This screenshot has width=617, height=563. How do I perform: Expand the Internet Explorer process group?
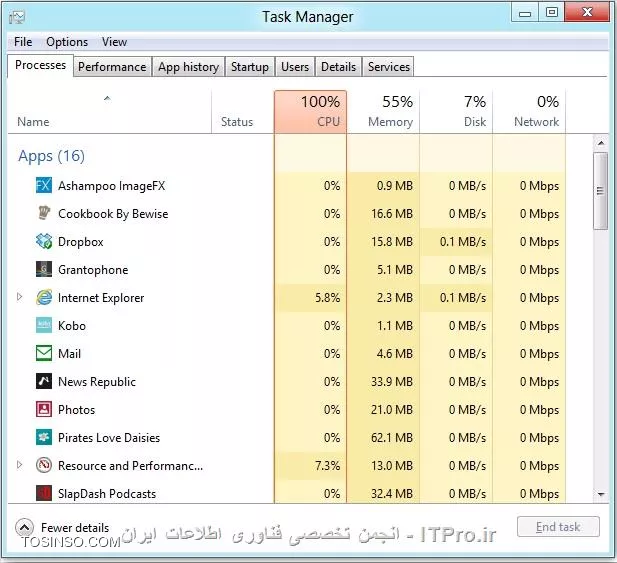20,297
